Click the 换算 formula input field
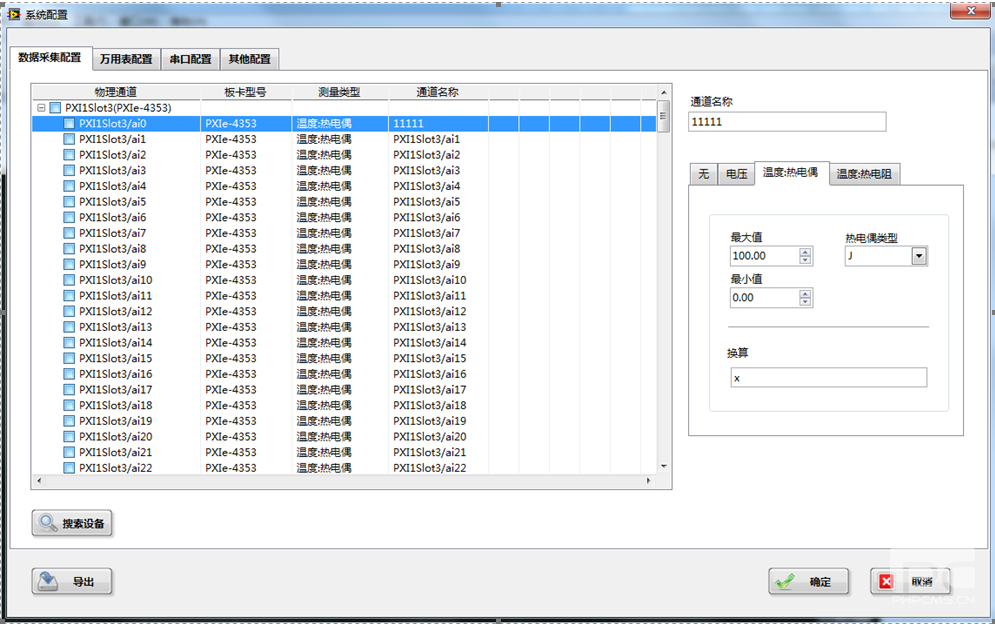Viewport: 995px width, 624px height. click(x=828, y=378)
